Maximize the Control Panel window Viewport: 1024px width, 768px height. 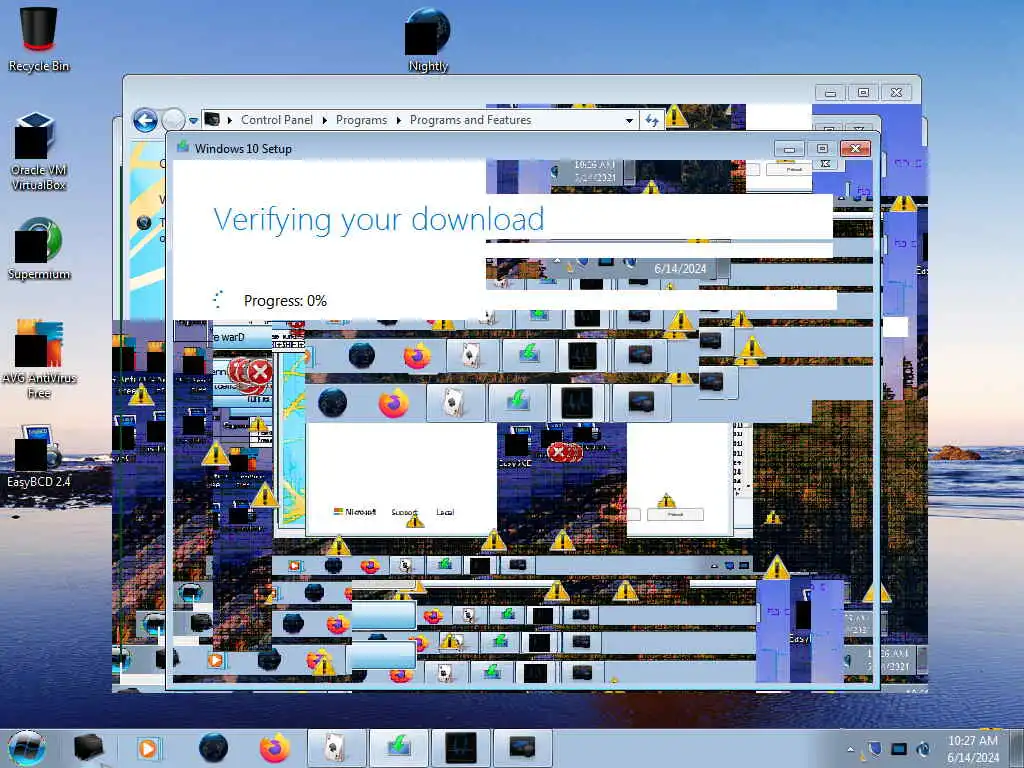click(x=863, y=93)
